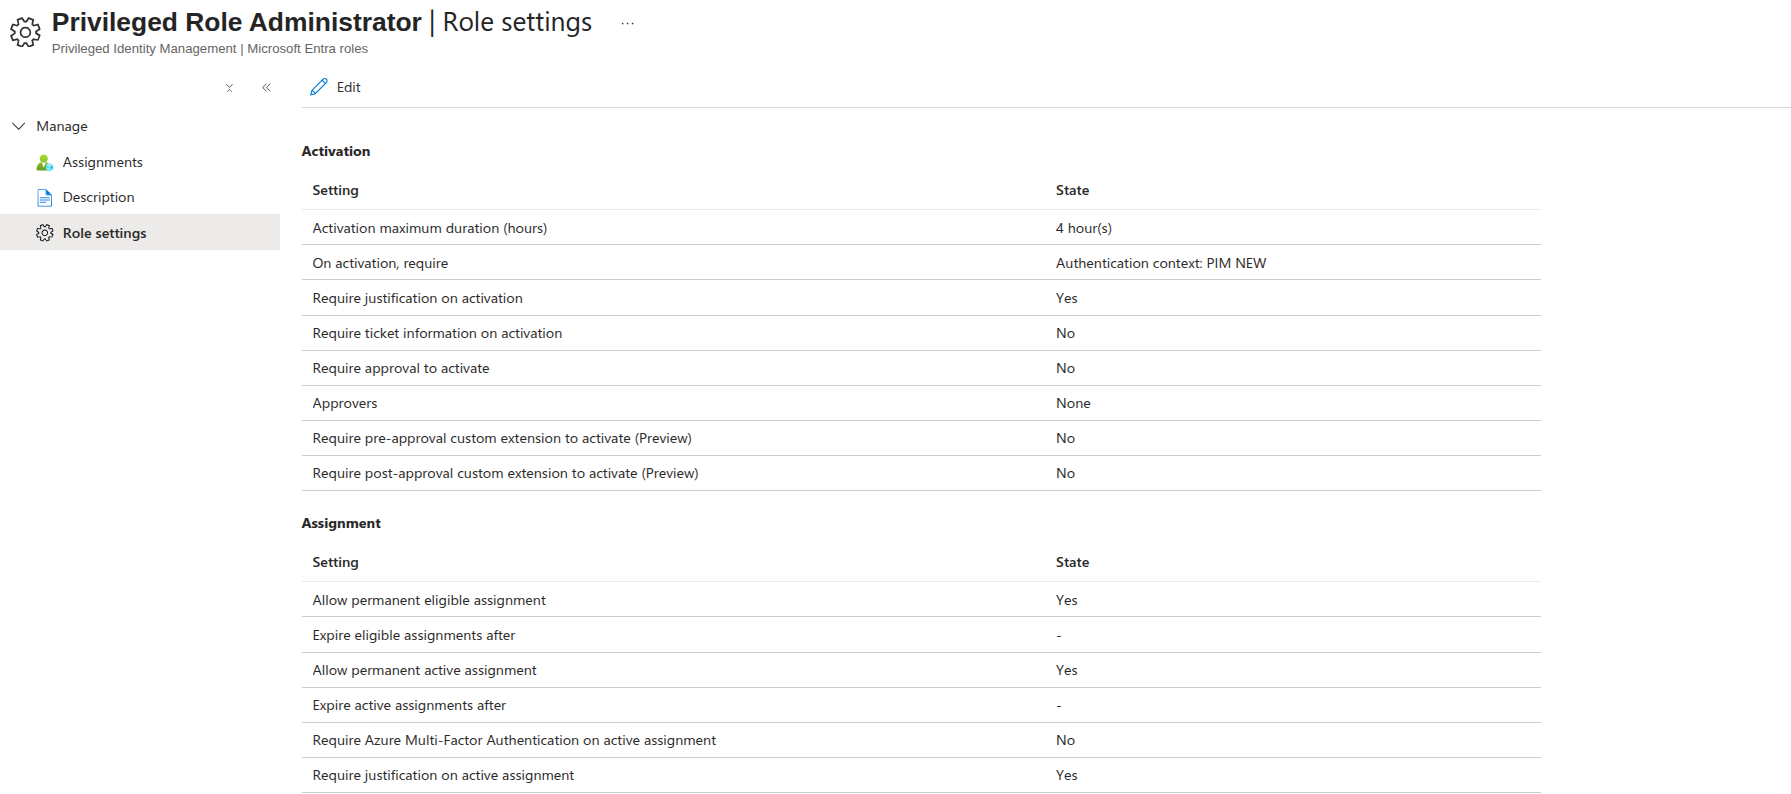Viewport: 1791px width, 794px height.
Task: Click the Privileged Identity Management breadcrumb text
Action: coord(144,49)
